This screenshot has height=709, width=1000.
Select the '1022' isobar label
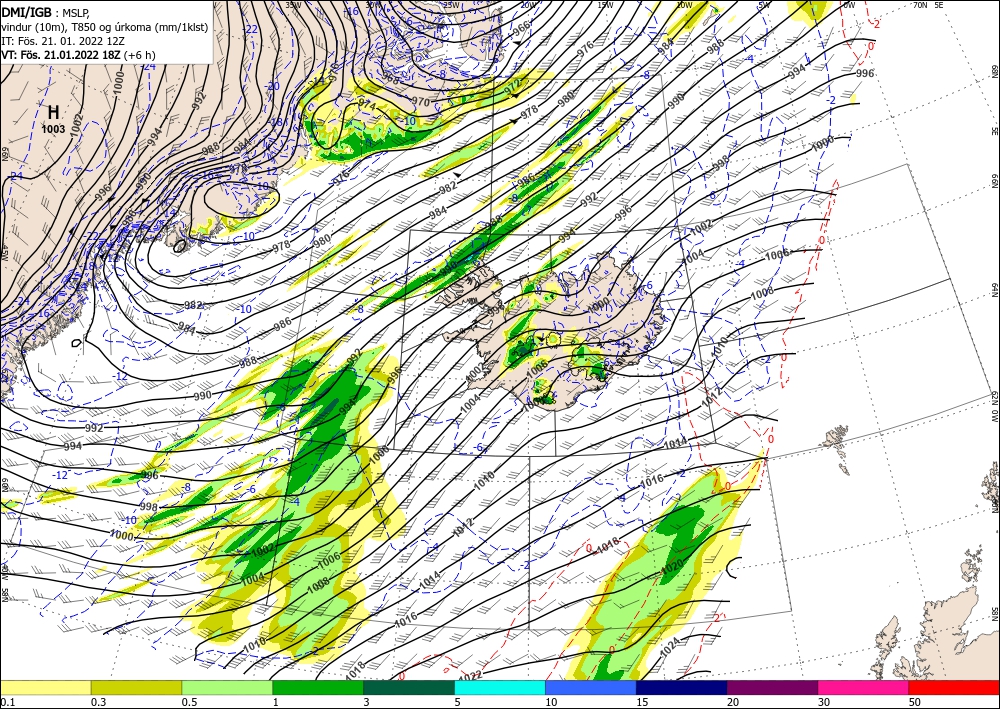pos(470,676)
